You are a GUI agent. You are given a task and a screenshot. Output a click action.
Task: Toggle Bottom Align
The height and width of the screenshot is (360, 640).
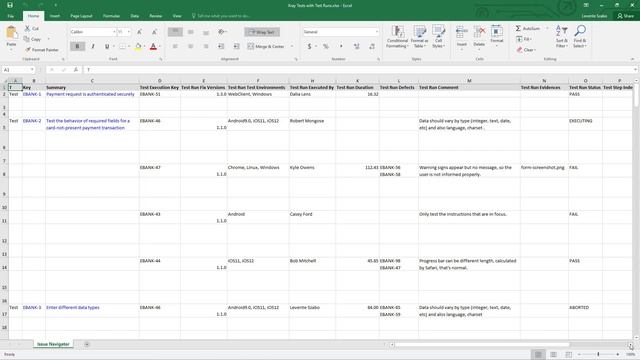206,32
